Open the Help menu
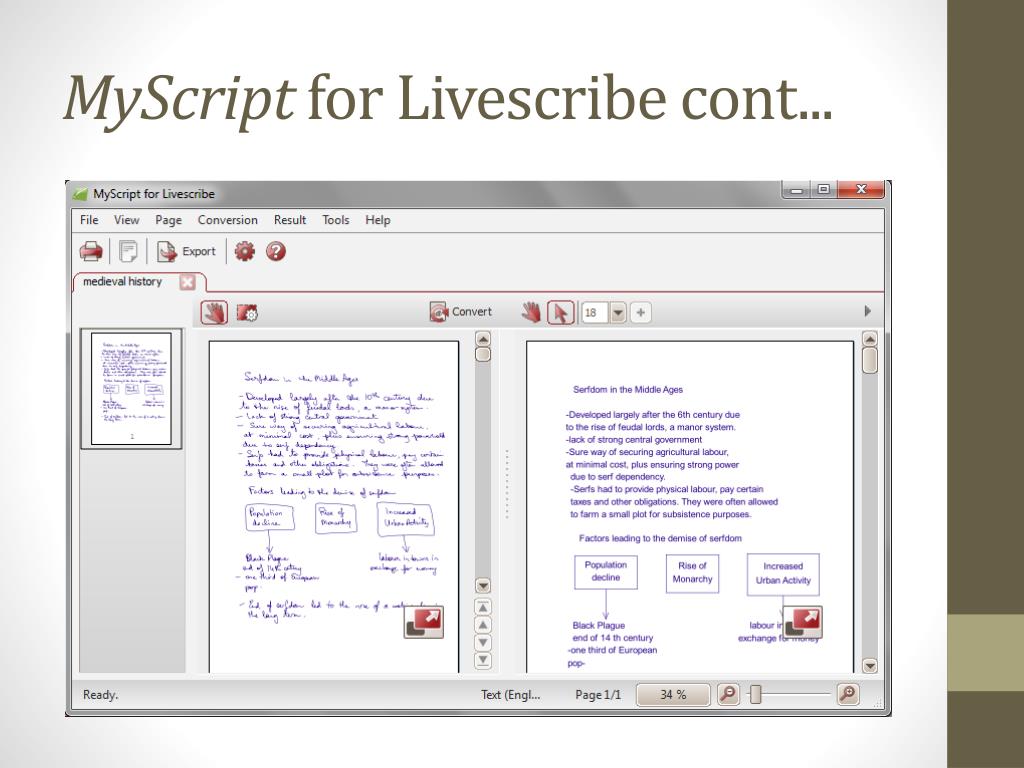Viewport: 1024px width, 768px height. coord(377,220)
